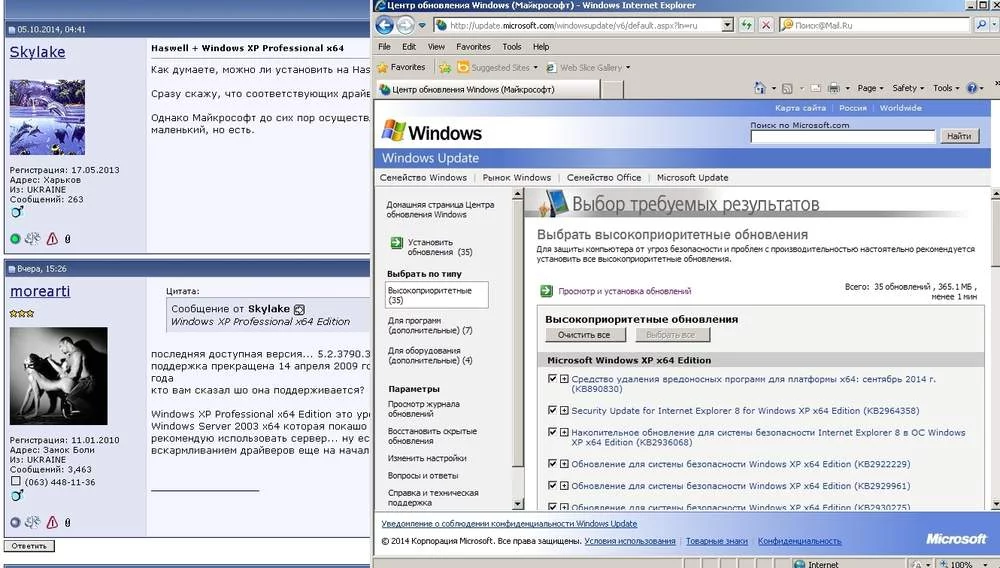
Task: Select Для программ (дополнительные) (7)
Action: click(x=429, y=326)
